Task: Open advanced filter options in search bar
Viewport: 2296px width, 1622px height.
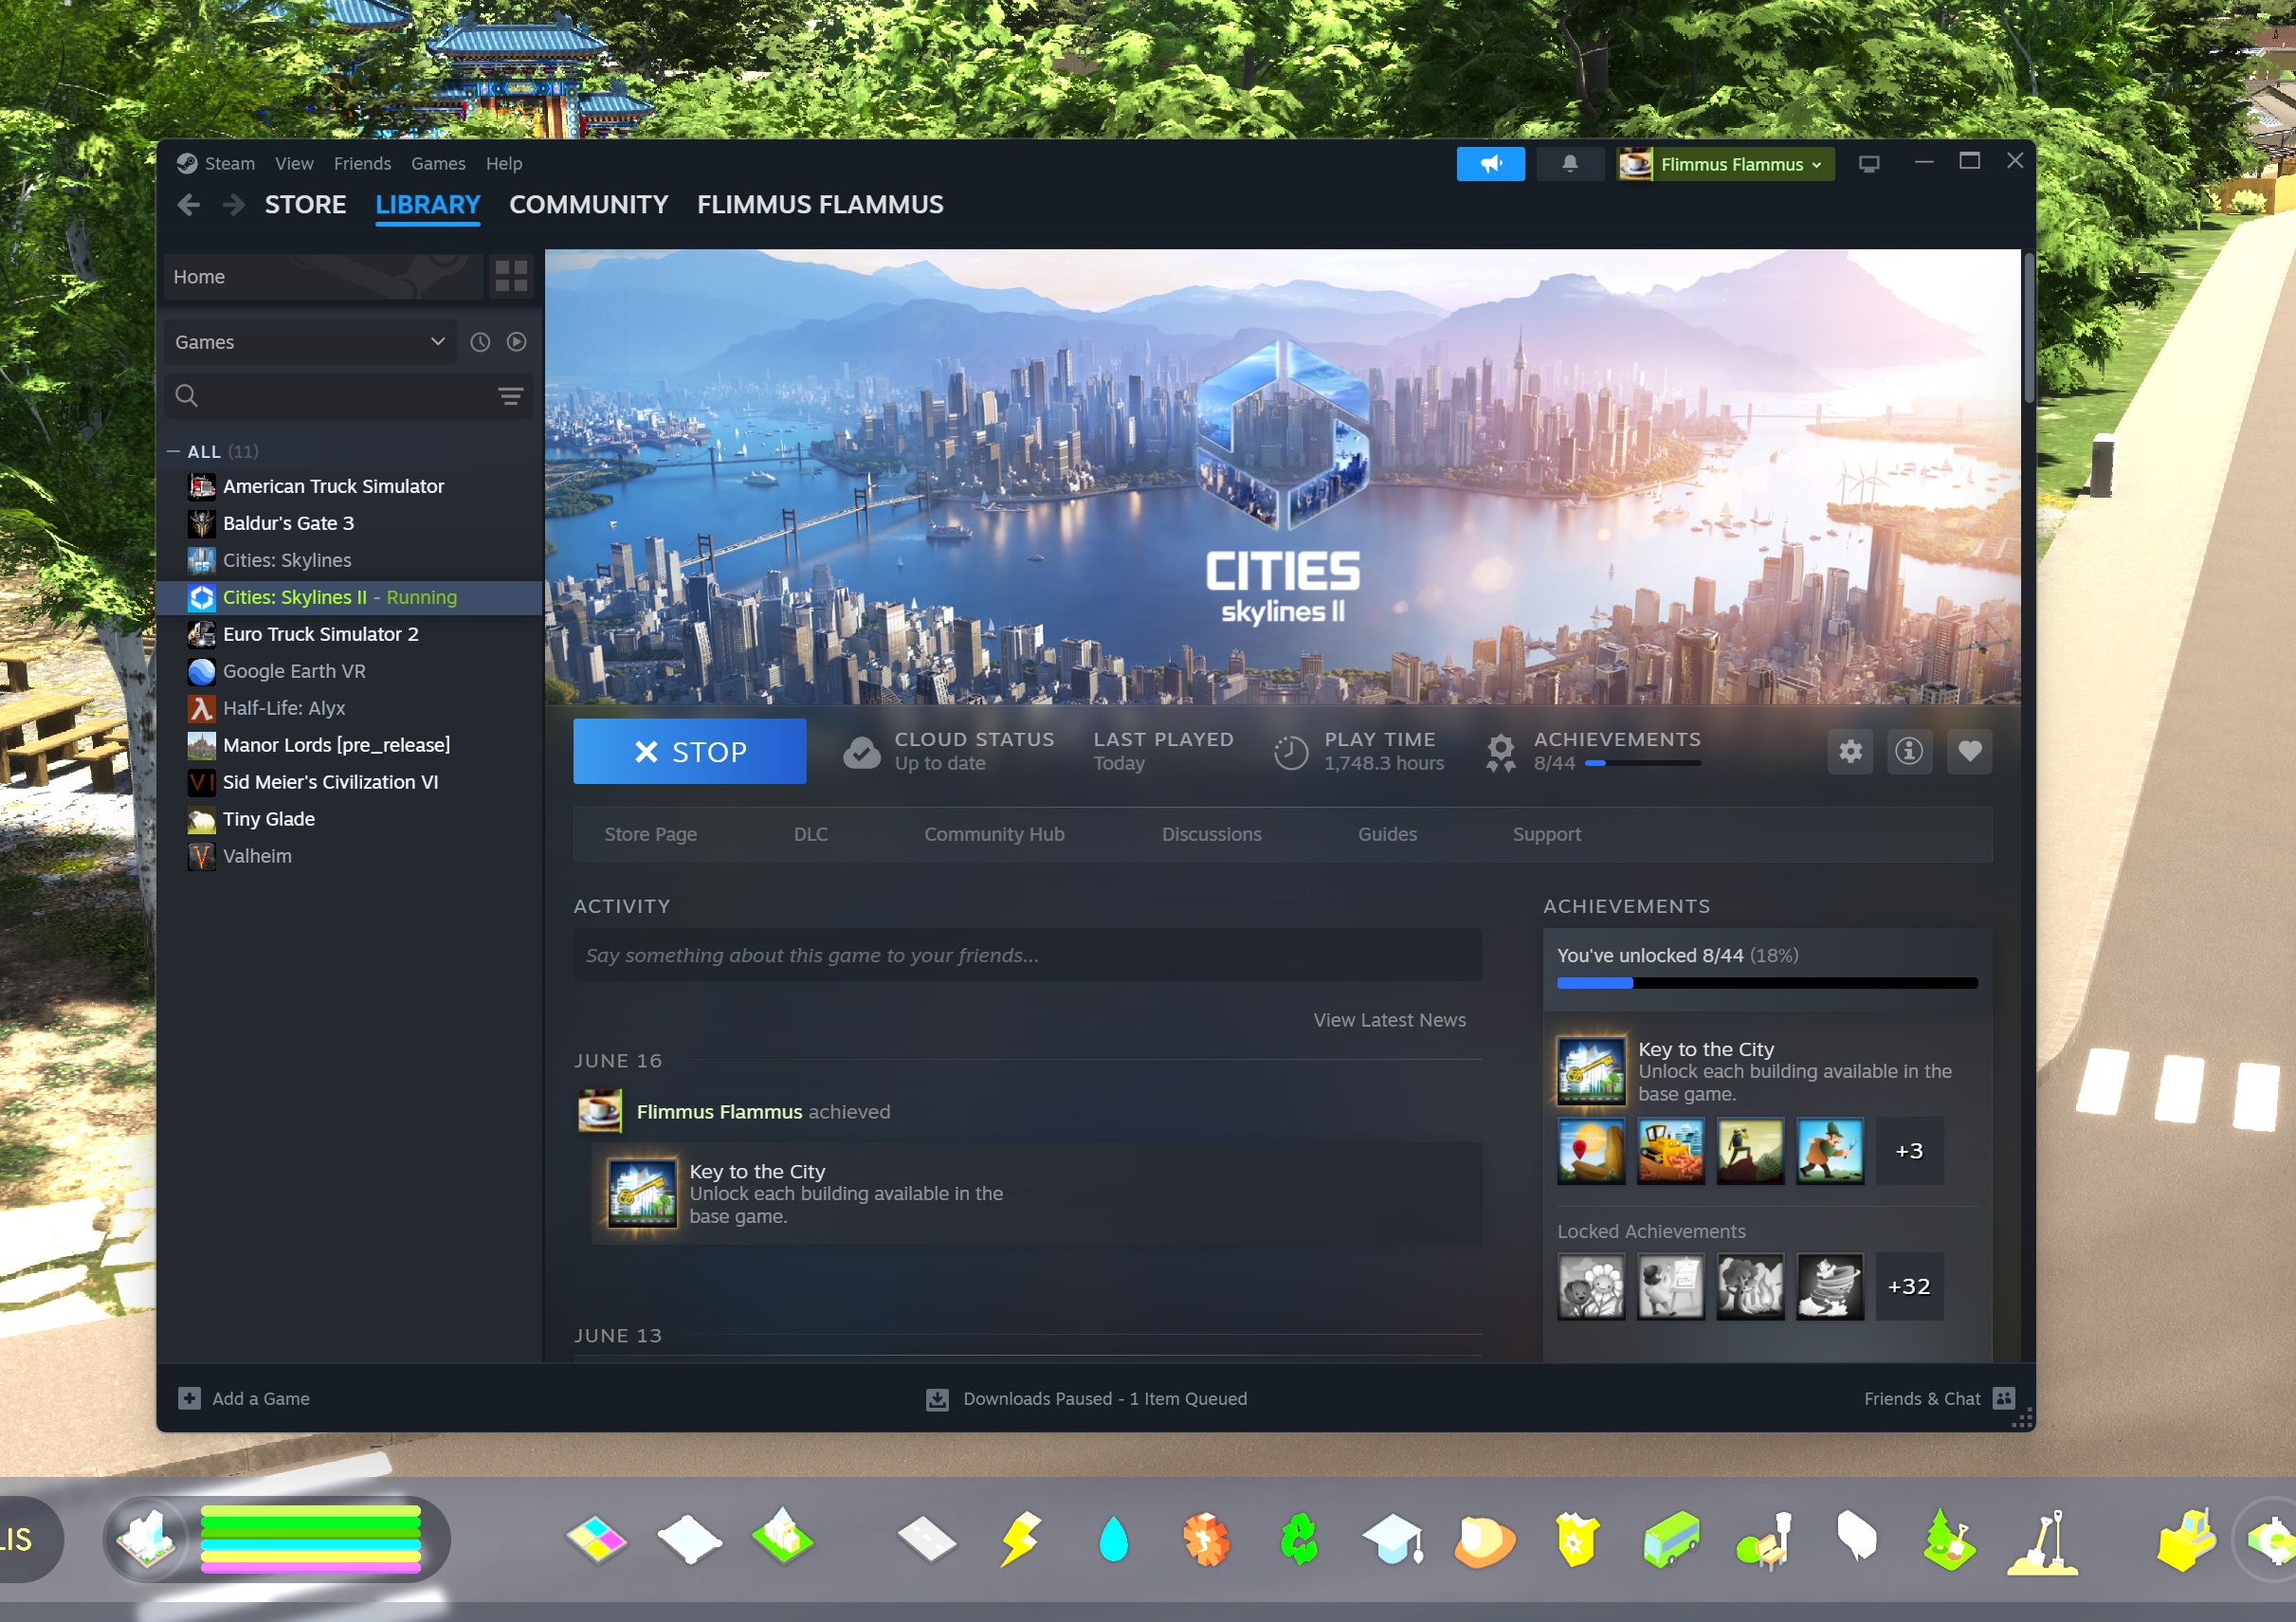Action: click(510, 396)
